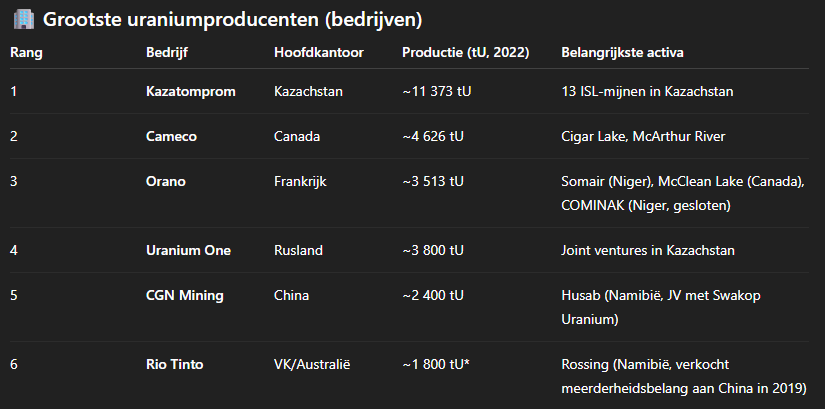The height and width of the screenshot is (409, 825).
Task: Click '13 ISL-mijnen in Kazachstan' text
Action: click(647, 92)
